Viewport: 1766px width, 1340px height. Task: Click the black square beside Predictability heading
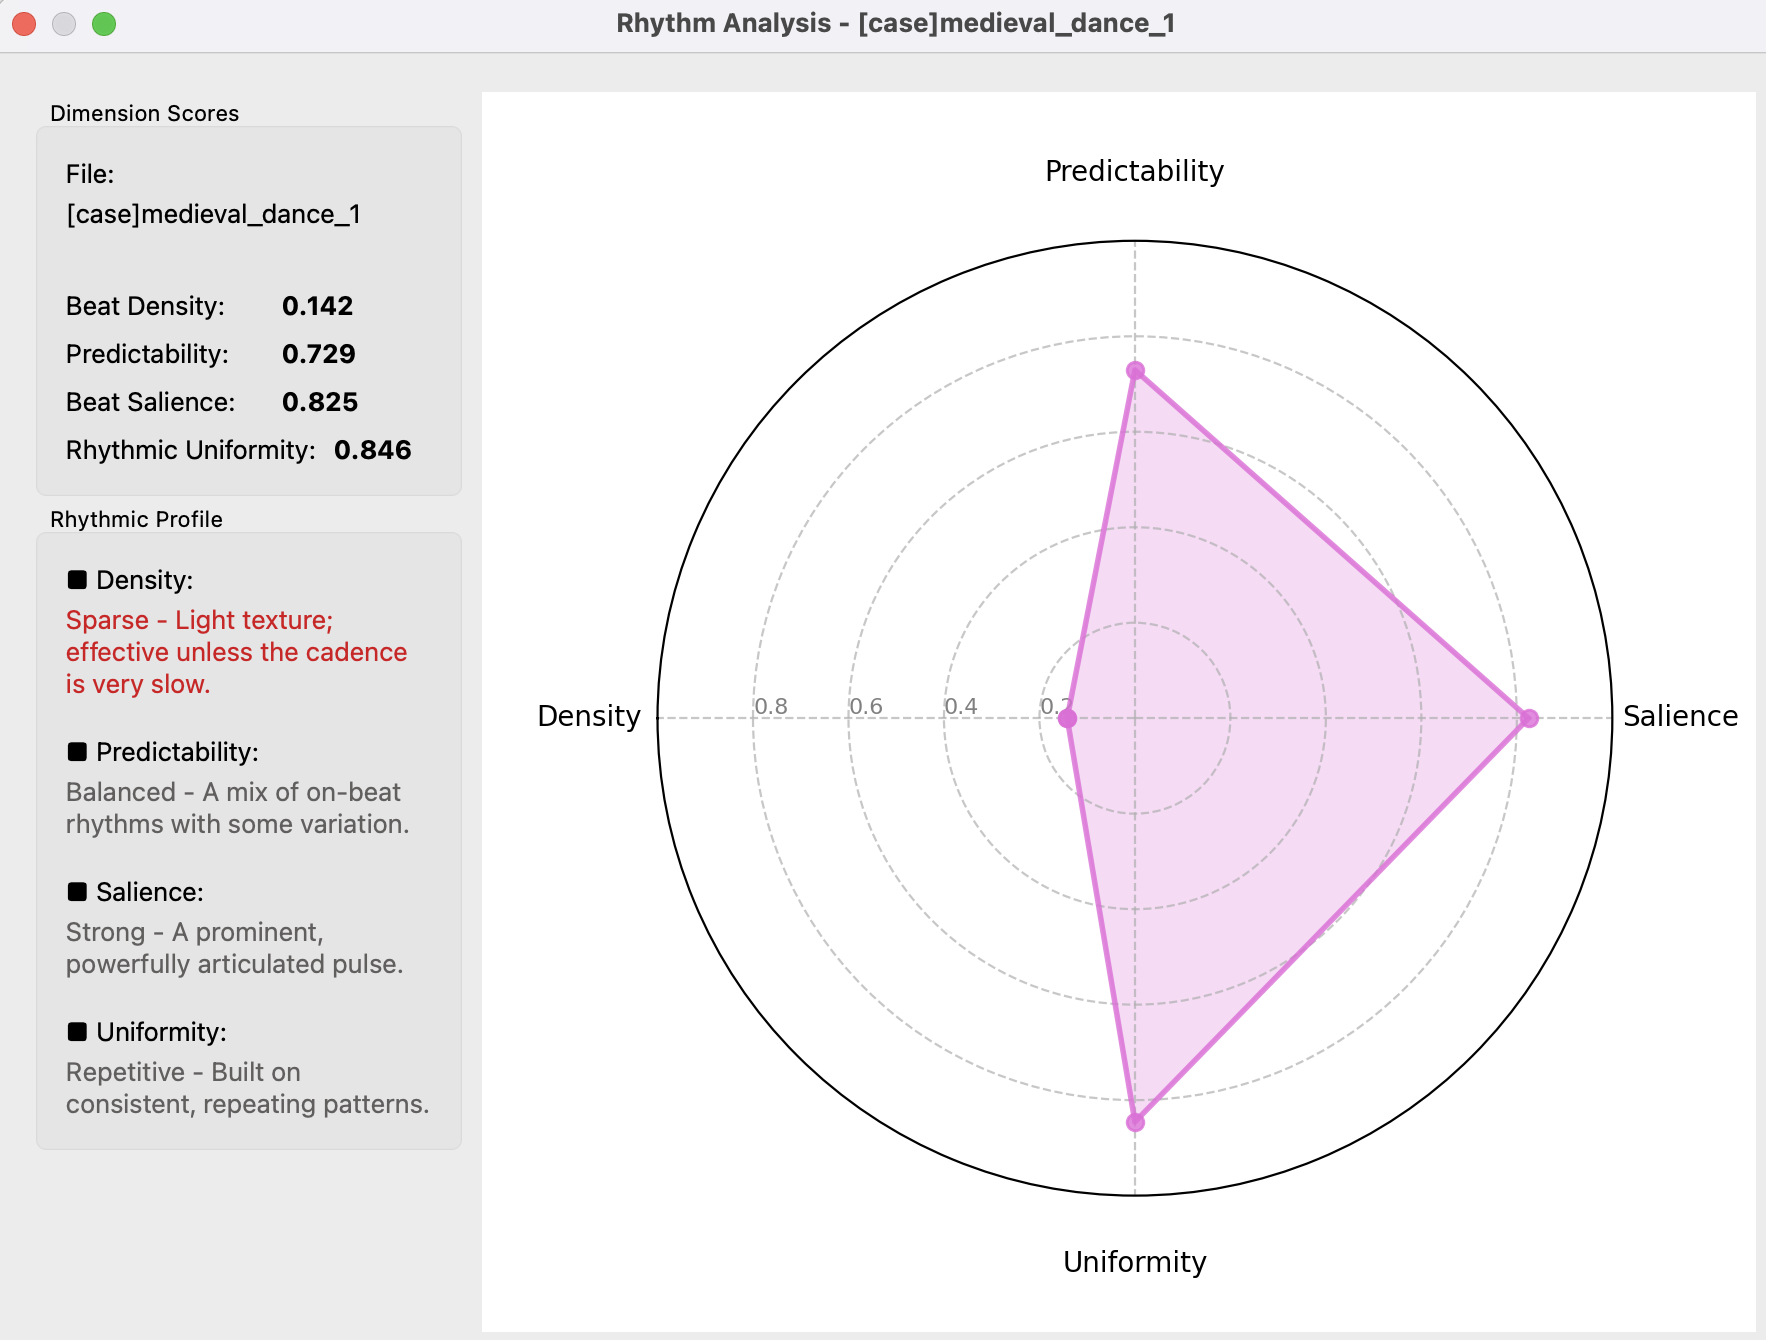click(x=77, y=752)
